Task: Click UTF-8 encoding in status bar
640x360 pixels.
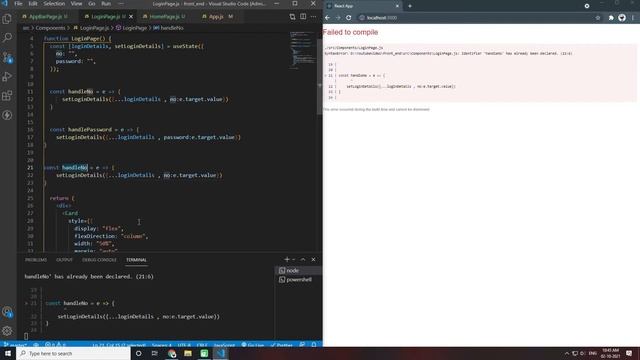Action: (x=184, y=345)
